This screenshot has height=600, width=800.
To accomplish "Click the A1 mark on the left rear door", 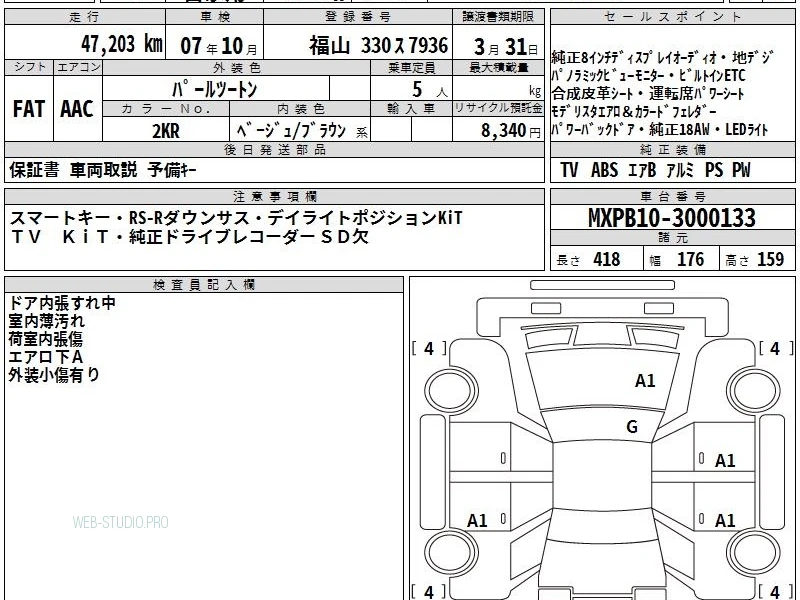I will (x=477, y=520).
